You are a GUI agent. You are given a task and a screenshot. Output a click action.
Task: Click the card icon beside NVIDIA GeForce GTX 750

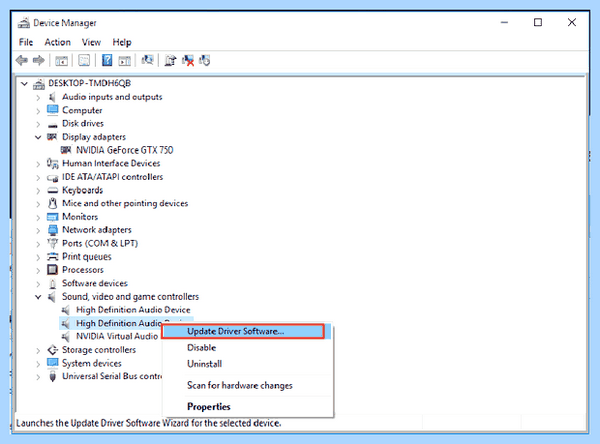click(66, 150)
